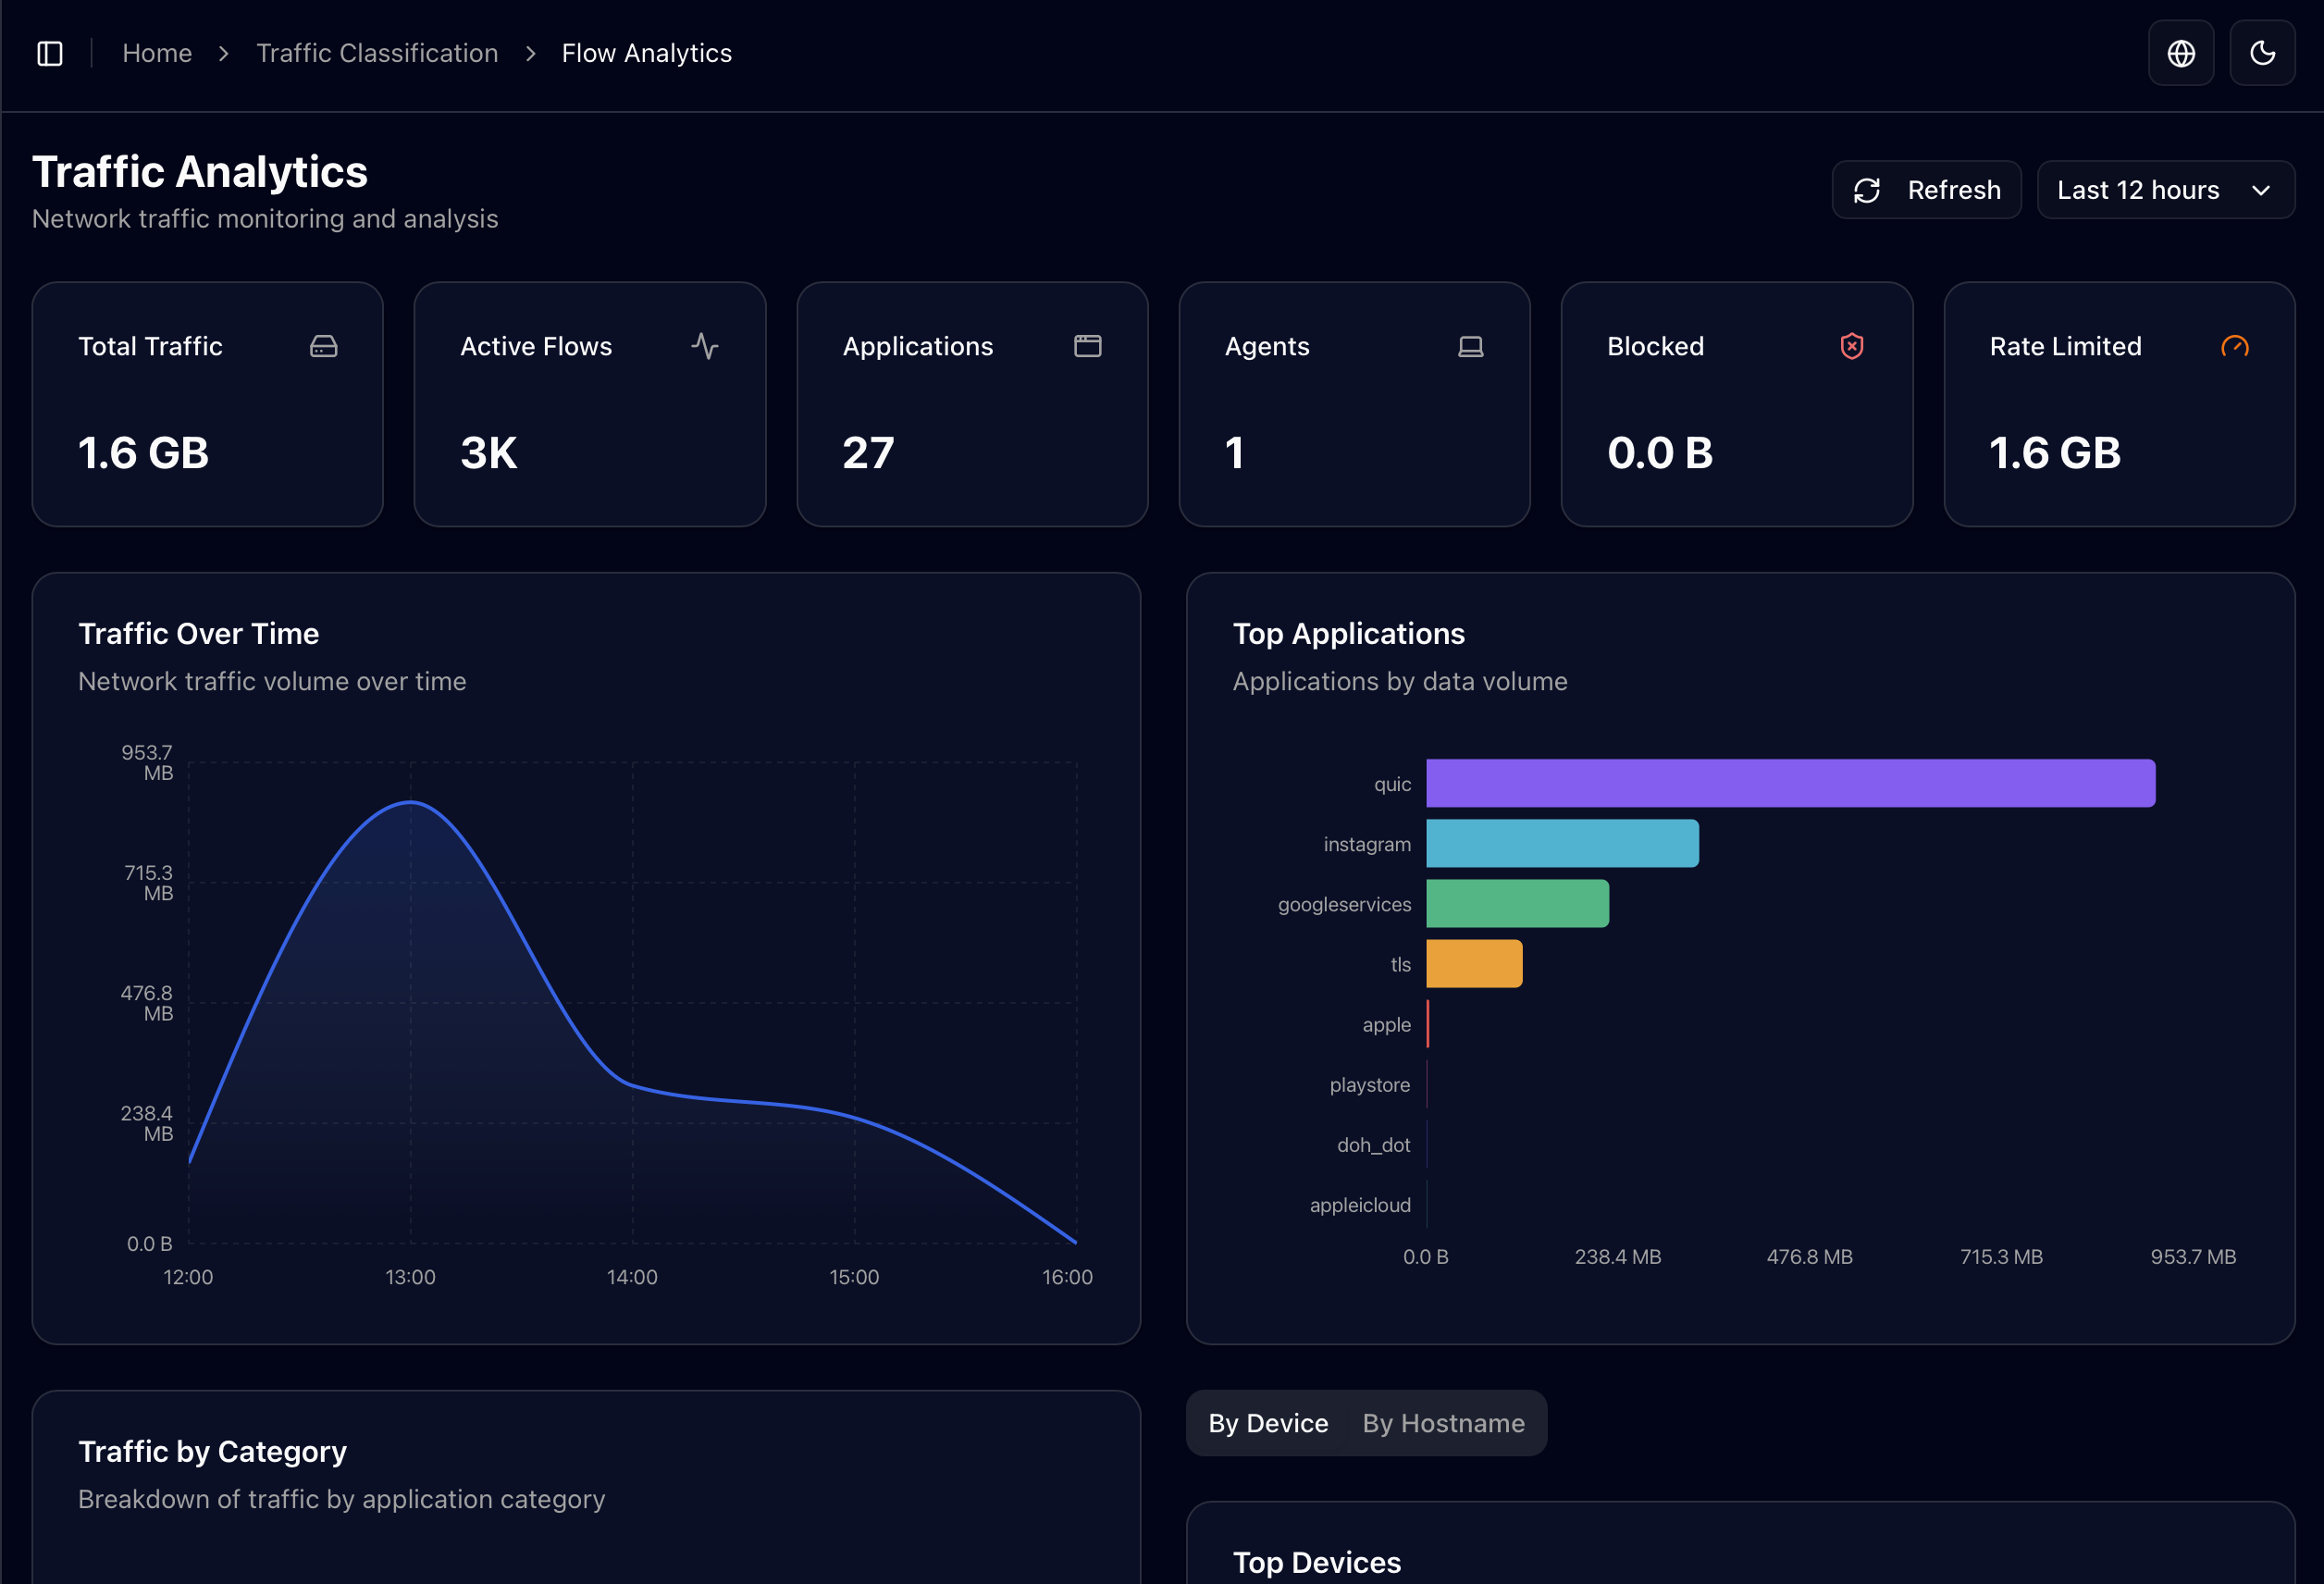Click the Network traffic volume over time subtitle

272,681
